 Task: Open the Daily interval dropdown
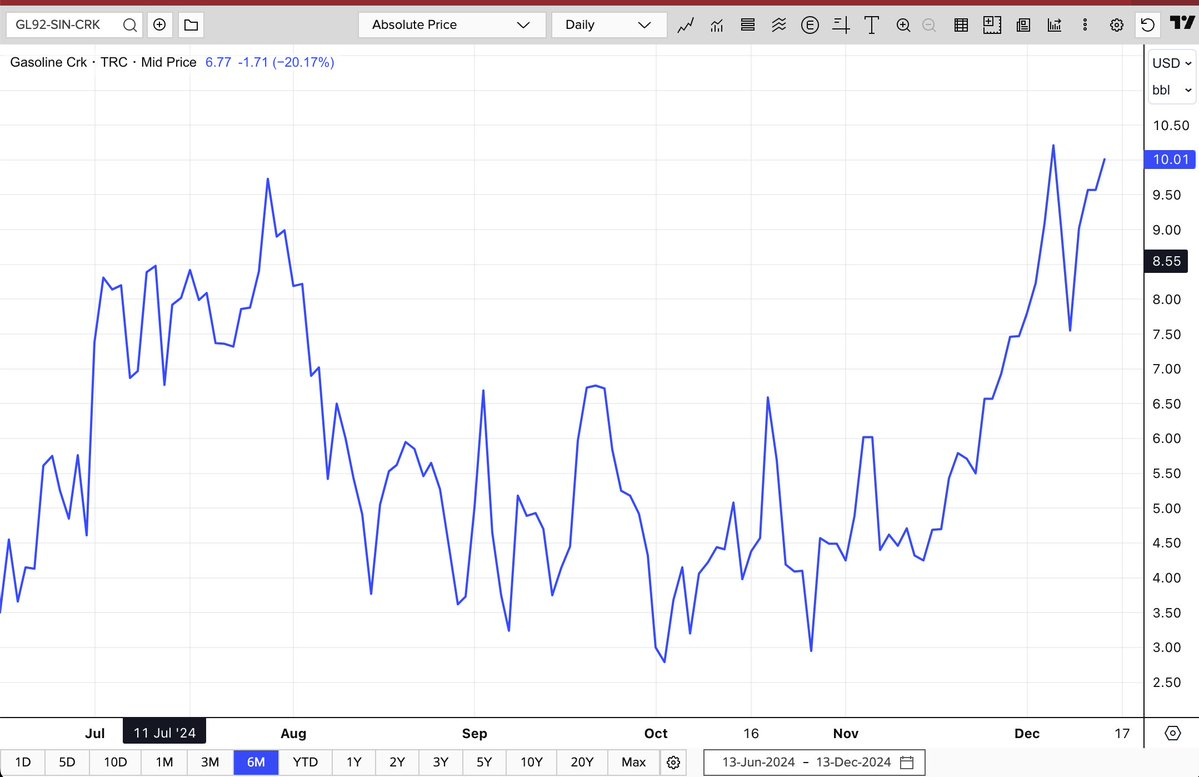coord(606,25)
